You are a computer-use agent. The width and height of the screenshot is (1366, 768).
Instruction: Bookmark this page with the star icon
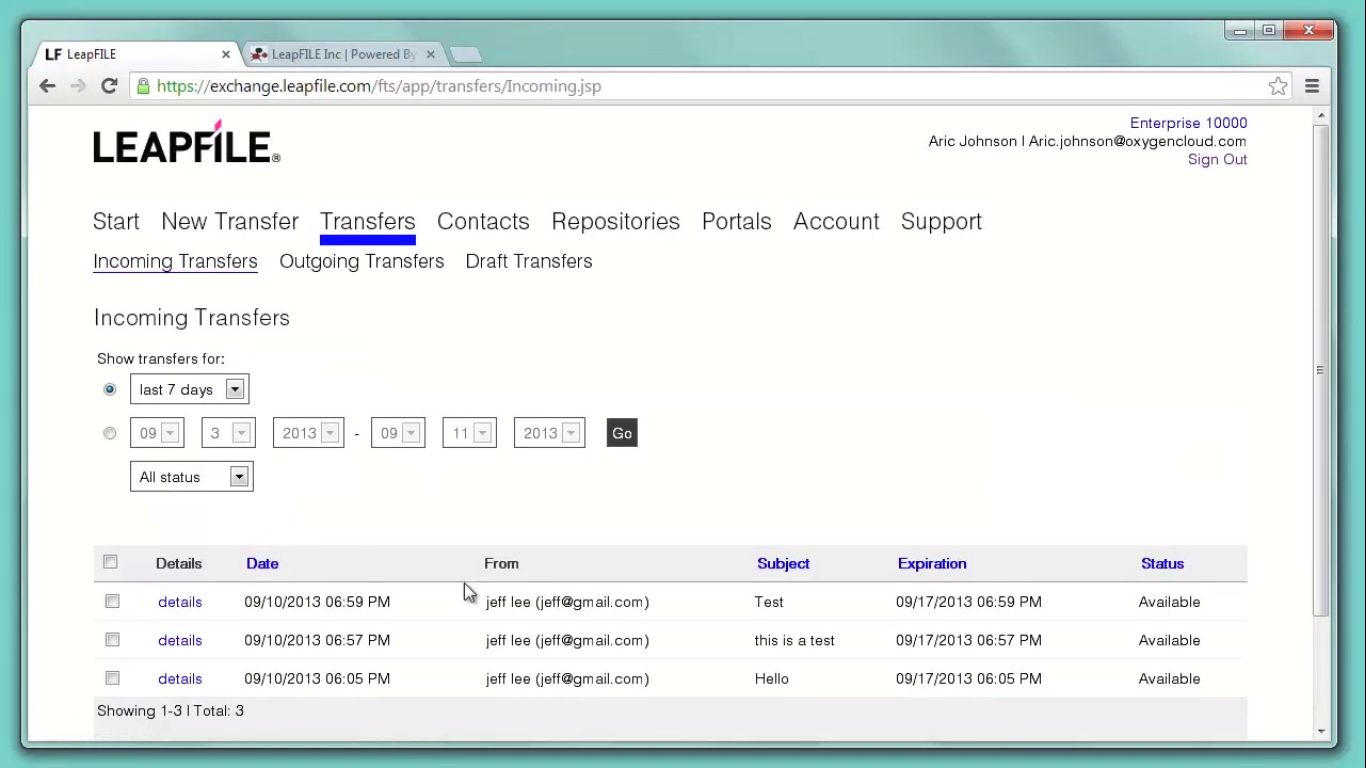[1278, 86]
